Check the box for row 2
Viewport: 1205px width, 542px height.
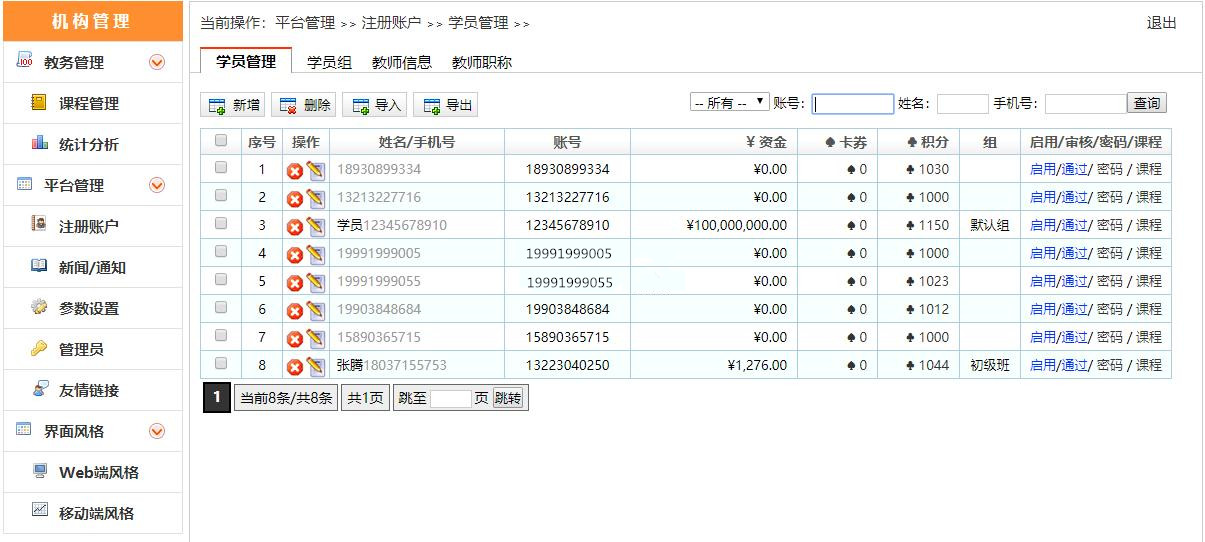221,196
